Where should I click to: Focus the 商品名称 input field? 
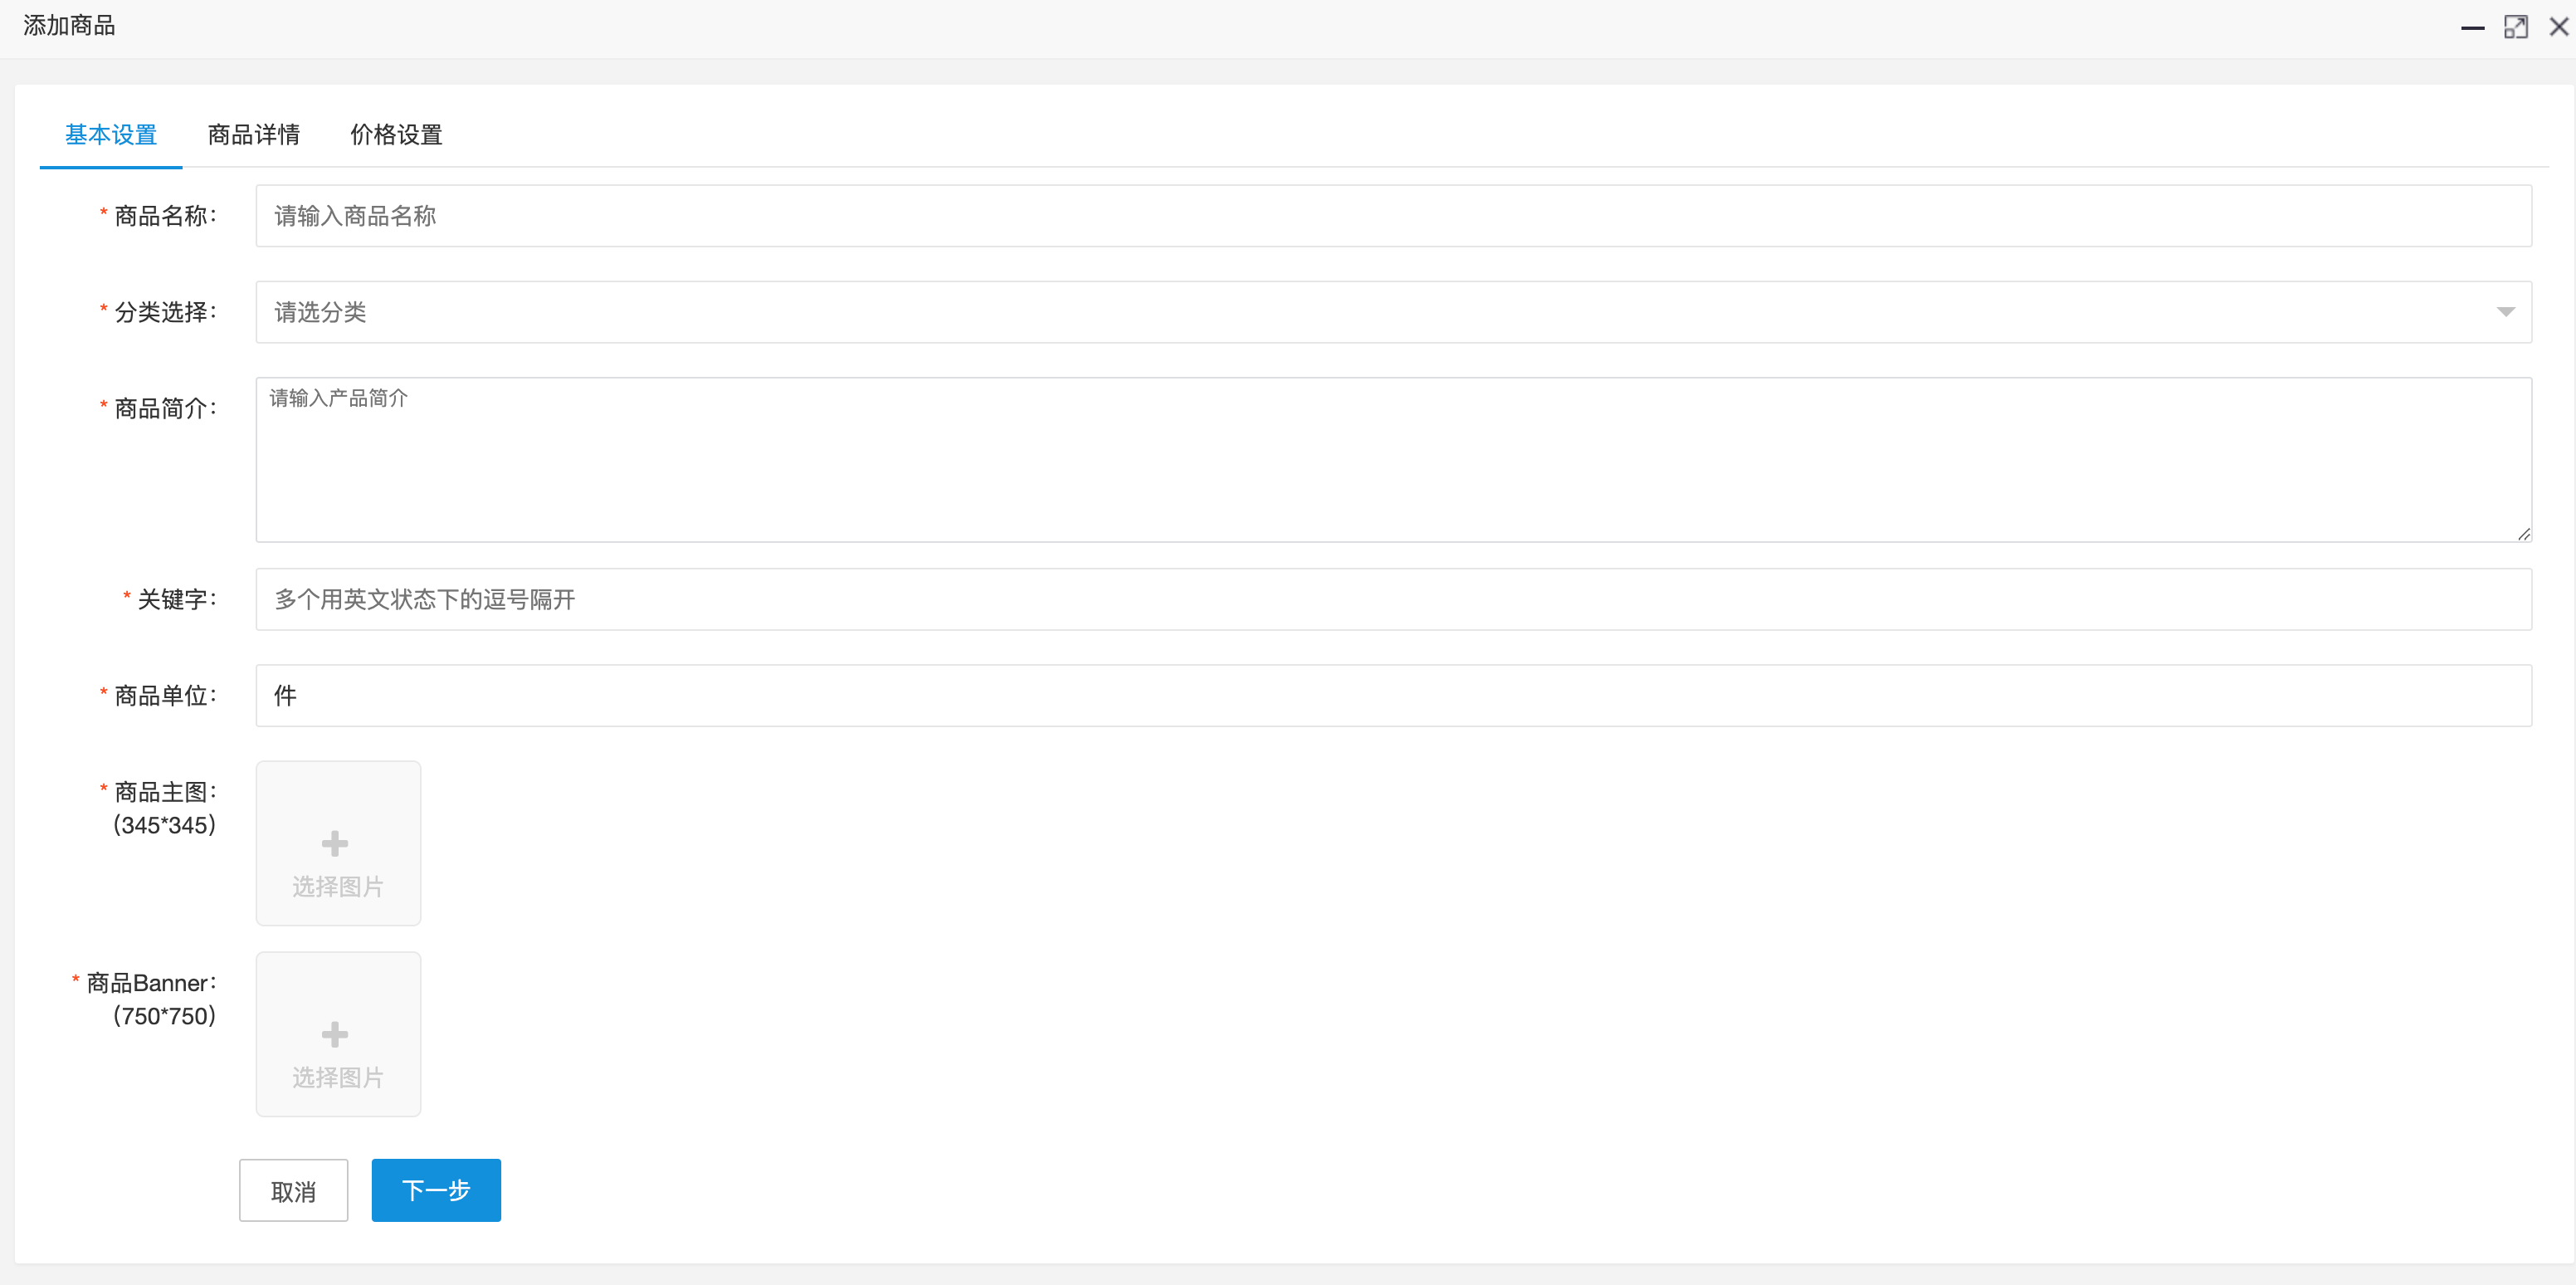click(x=1393, y=216)
